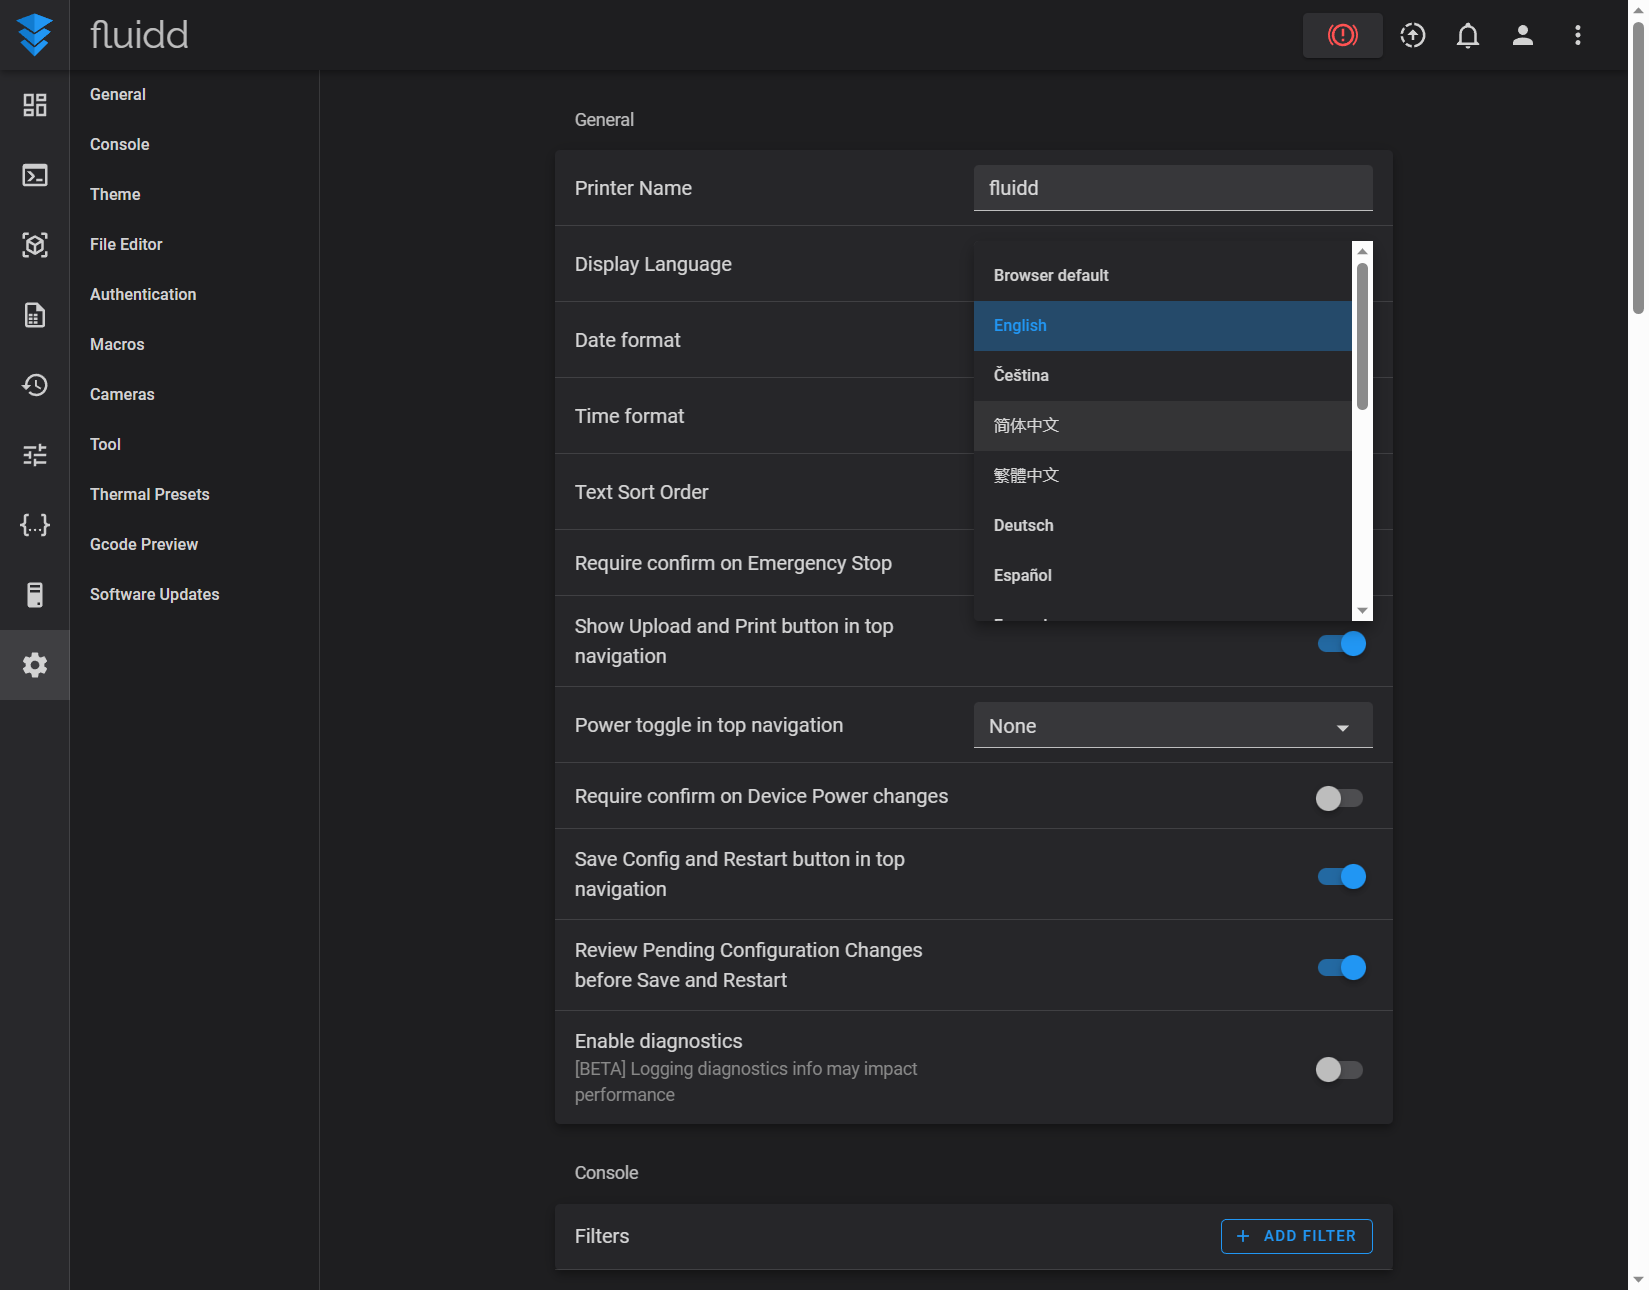Toggle Show Upload and Print button switch
The image size is (1649, 1290).
(1341, 644)
